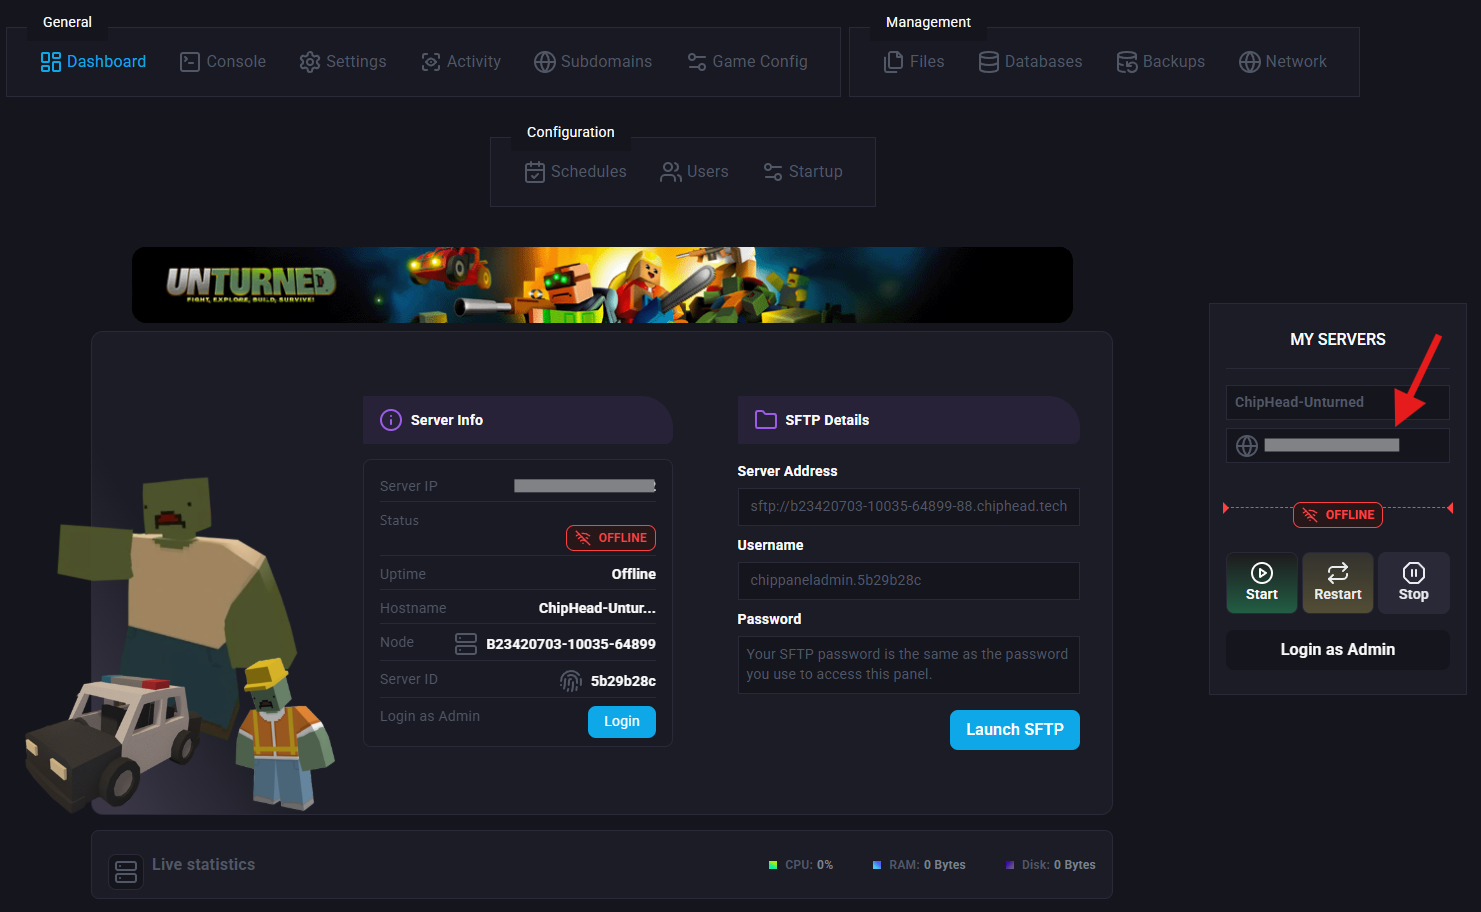1481x912 pixels.
Task: Start the server
Action: tap(1262, 583)
